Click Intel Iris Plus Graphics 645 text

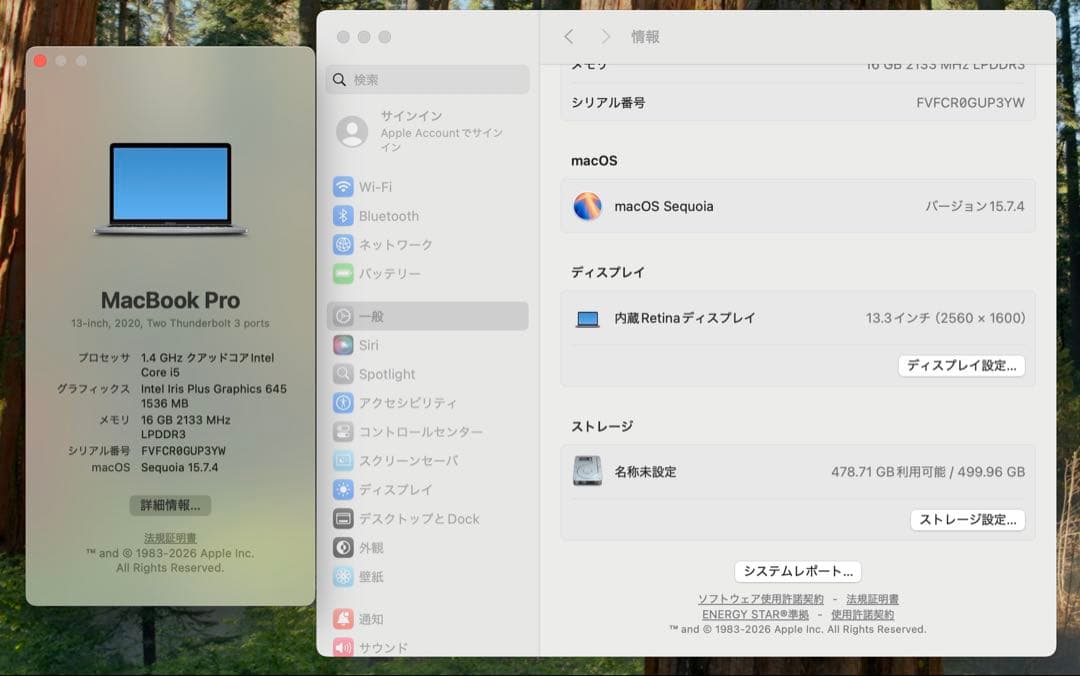point(214,389)
